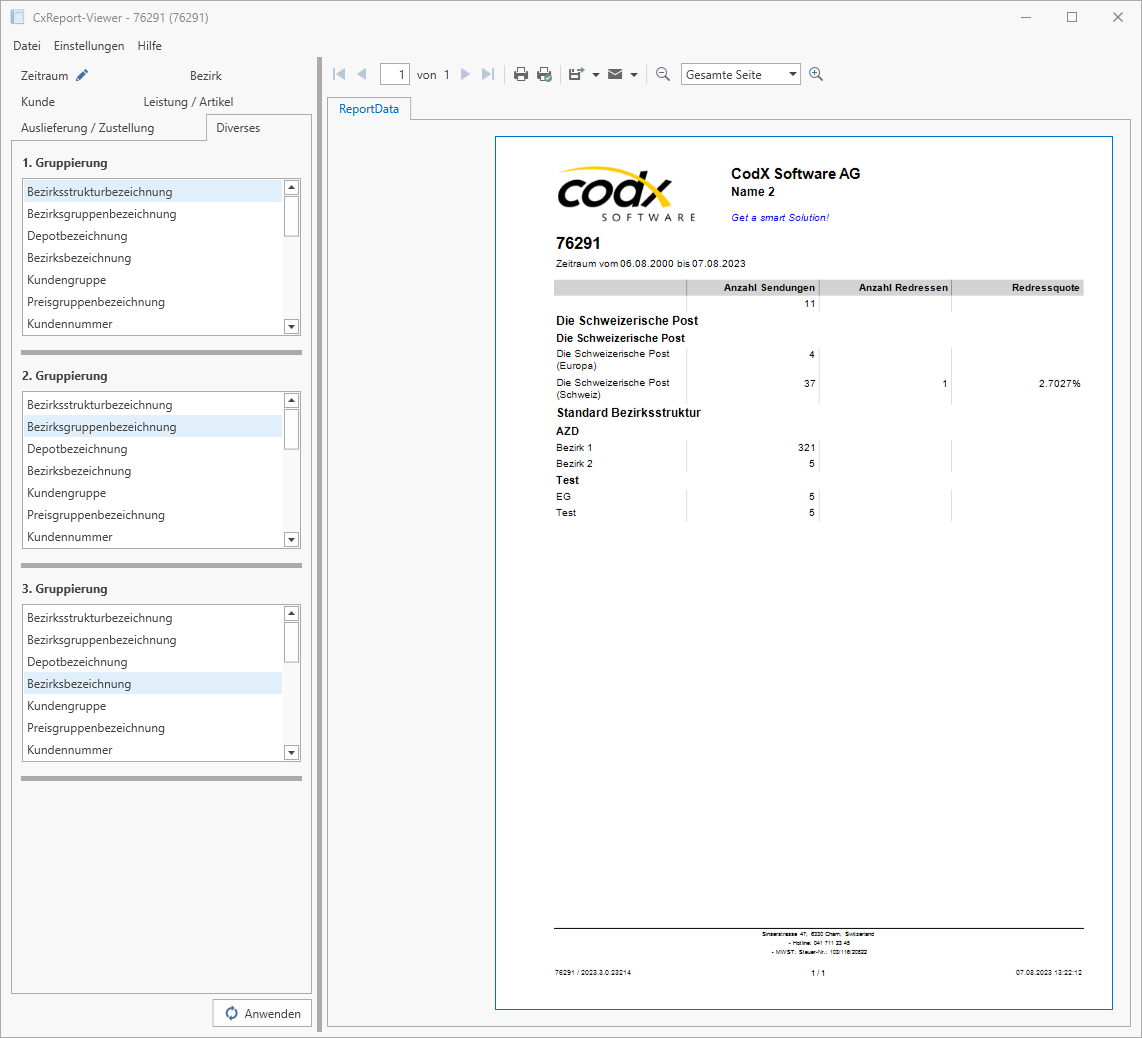Viewport: 1142px width, 1038px height.
Task: Select Kundengruppe in 2. Gruppierung
Action: coord(153,492)
